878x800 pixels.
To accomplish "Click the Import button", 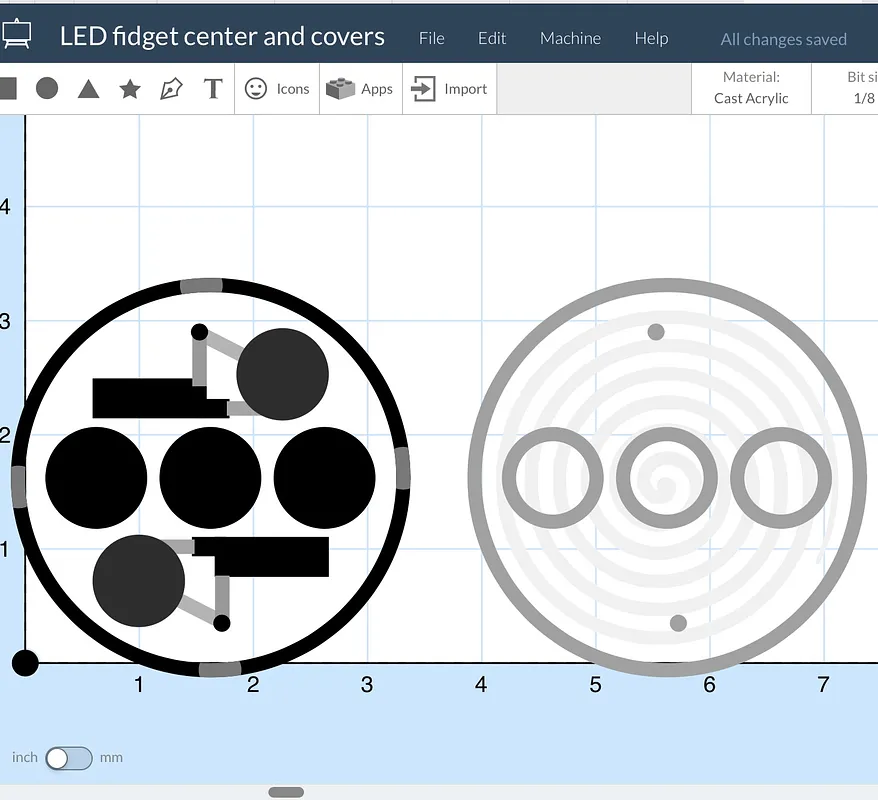I will tap(450, 89).
